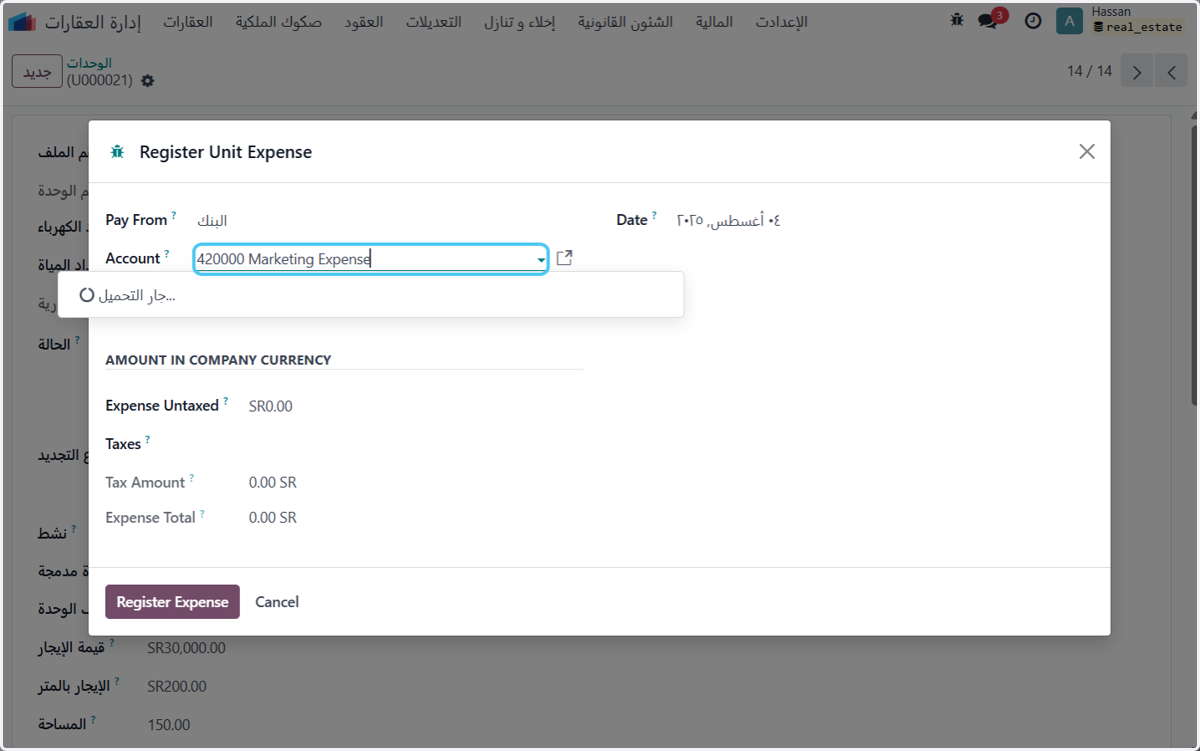Open the الوحدات breadcrumb link
This screenshot has width=1200, height=751.
click(x=89, y=63)
